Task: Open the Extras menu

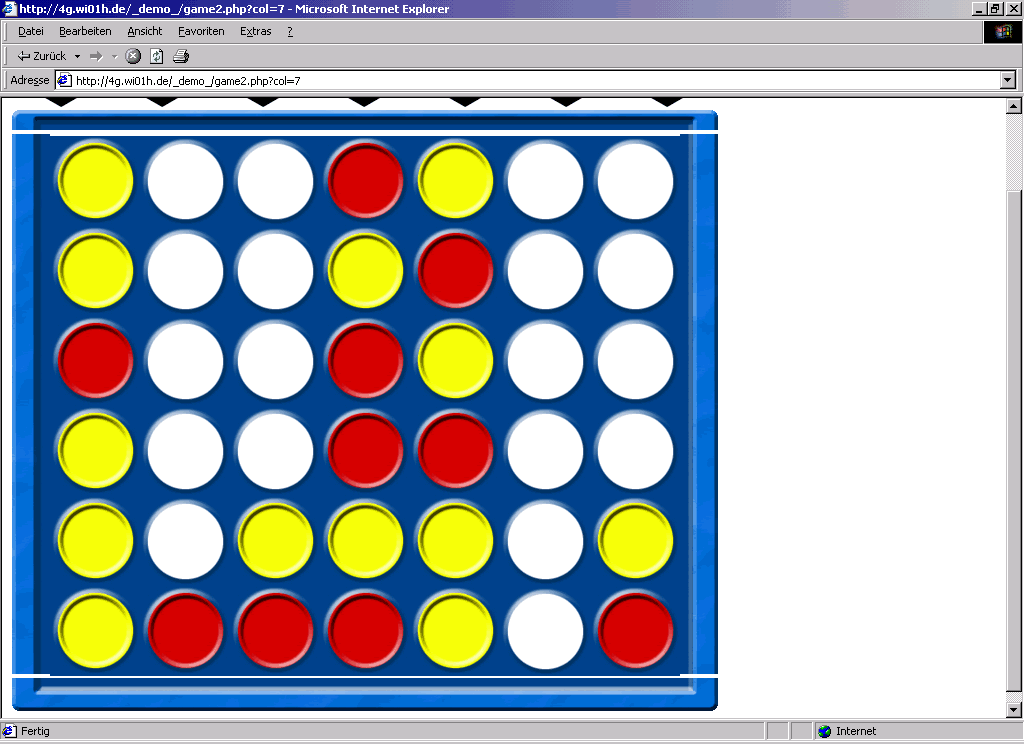Action: click(x=255, y=31)
